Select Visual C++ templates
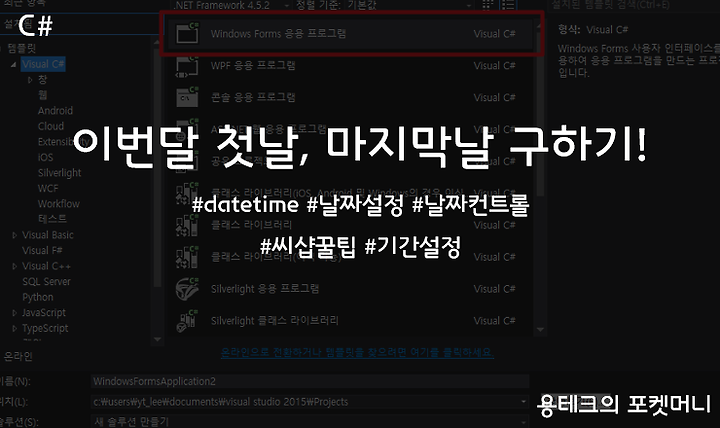The height and width of the screenshot is (428, 720). (46, 266)
